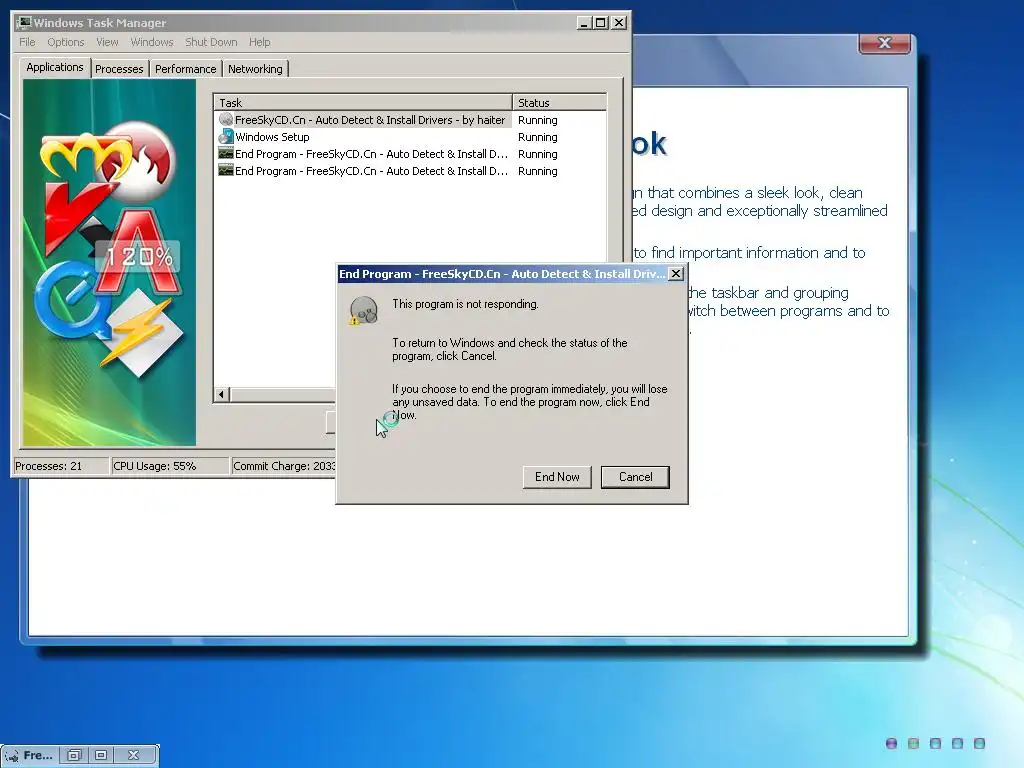Click the FreeSkyCD.Cn task row disc icon
The width and height of the screenshot is (1024, 768).
coord(226,120)
